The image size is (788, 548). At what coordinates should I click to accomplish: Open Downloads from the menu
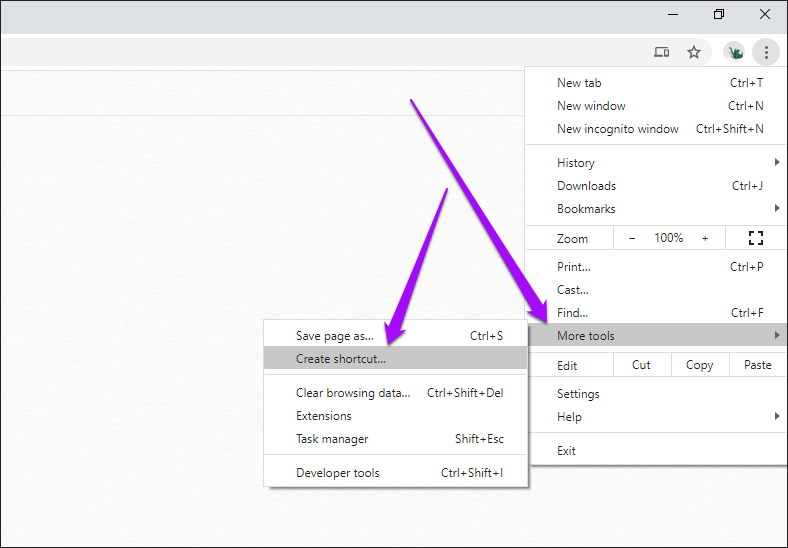click(x=656, y=186)
